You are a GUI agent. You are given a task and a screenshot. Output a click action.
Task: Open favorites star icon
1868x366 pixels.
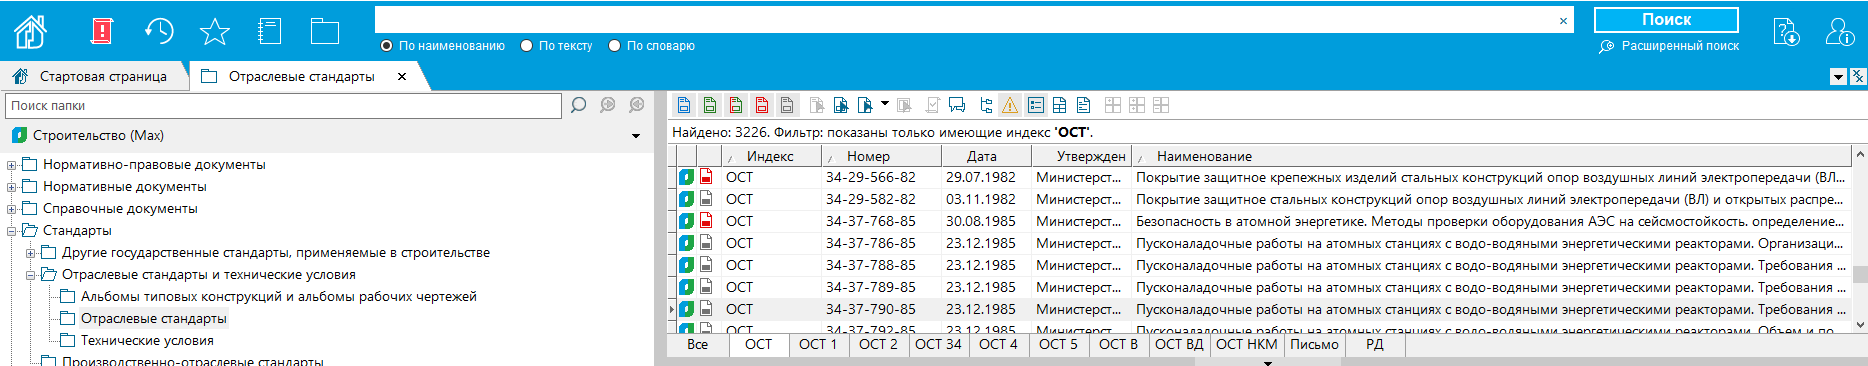coord(214,31)
